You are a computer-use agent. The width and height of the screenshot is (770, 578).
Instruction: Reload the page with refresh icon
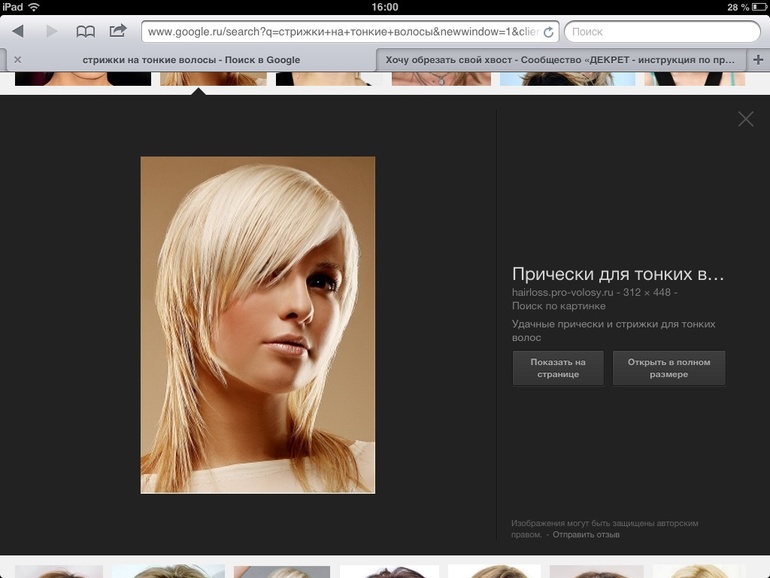pyautogui.click(x=548, y=32)
